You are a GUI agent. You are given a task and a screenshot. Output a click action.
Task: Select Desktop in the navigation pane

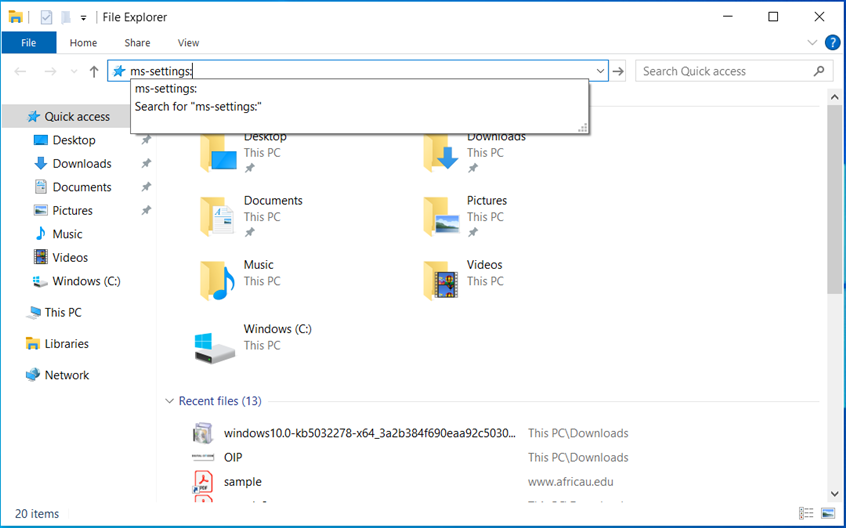point(74,140)
